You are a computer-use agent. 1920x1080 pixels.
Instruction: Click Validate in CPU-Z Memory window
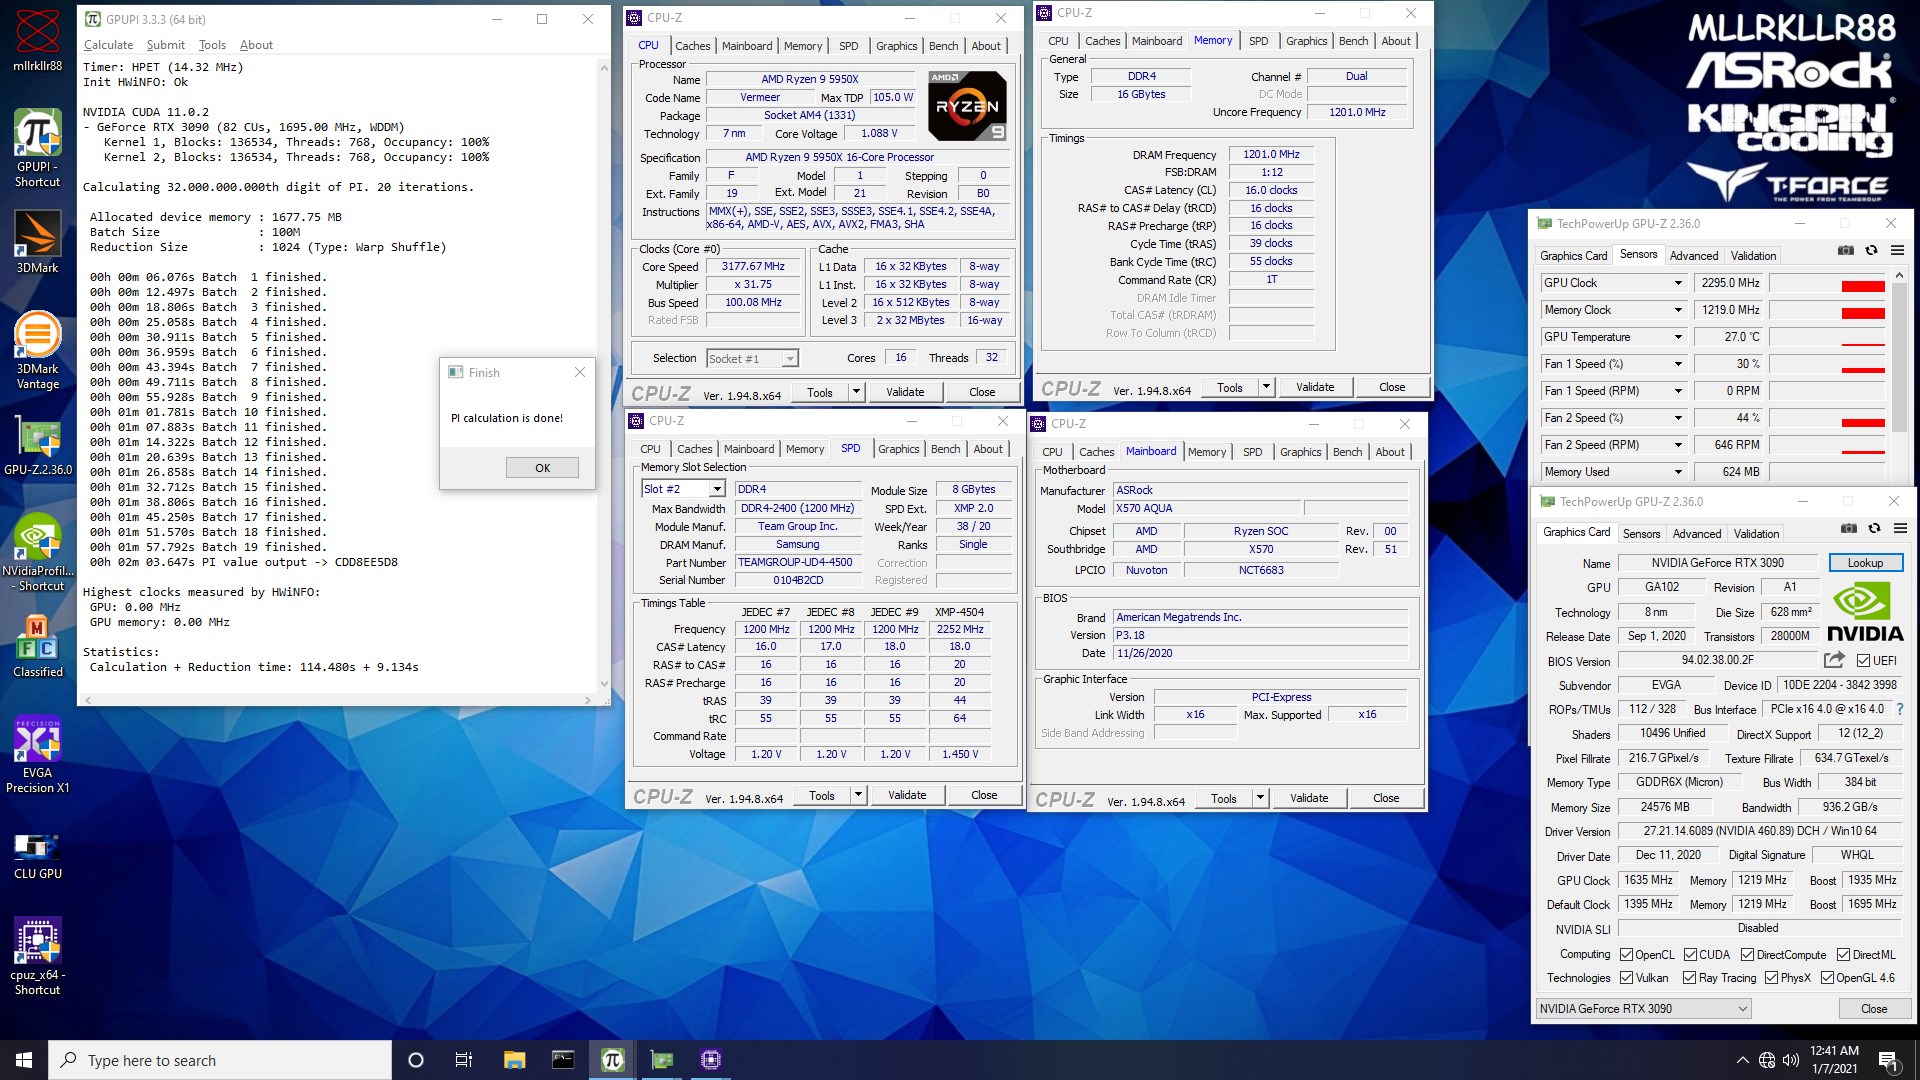(1315, 387)
